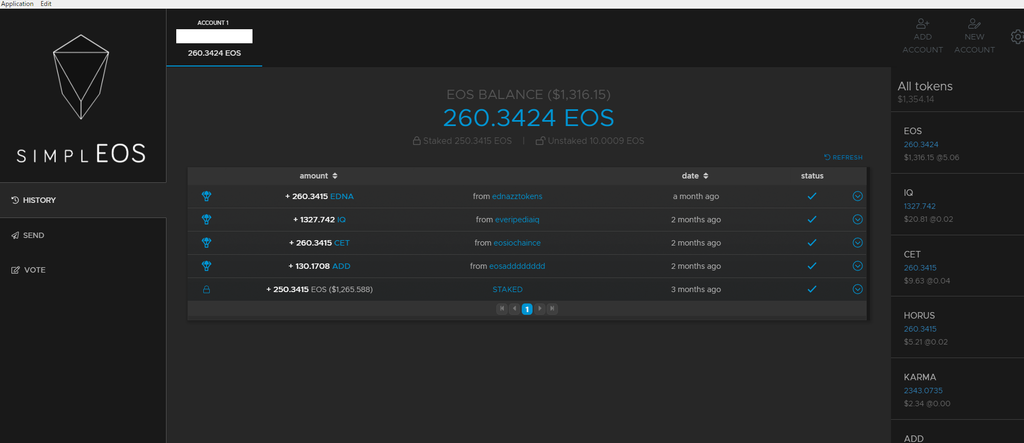Open the Application menu

pyautogui.click(x=17, y=4)
